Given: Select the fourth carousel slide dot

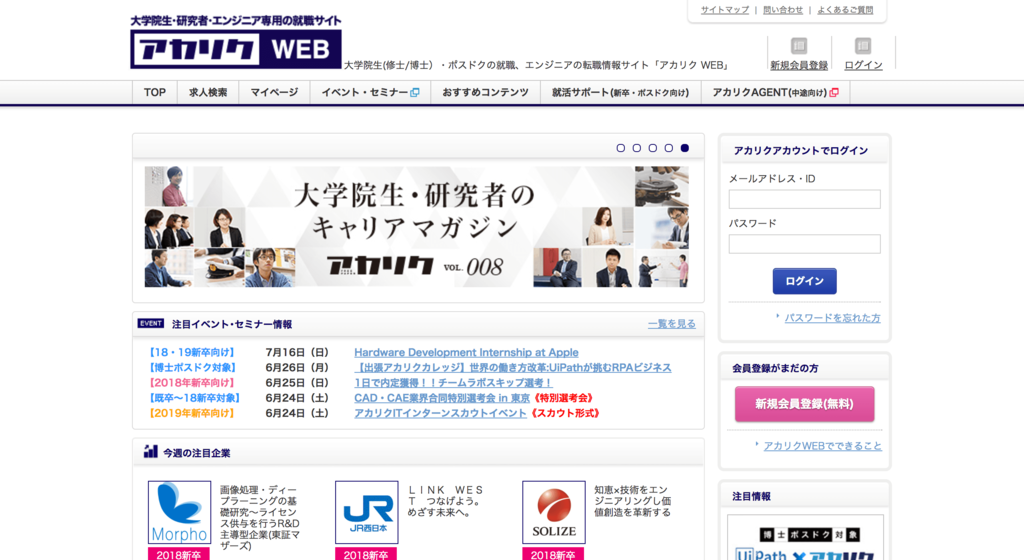Looking at the screenshot, I should point(669,148).
